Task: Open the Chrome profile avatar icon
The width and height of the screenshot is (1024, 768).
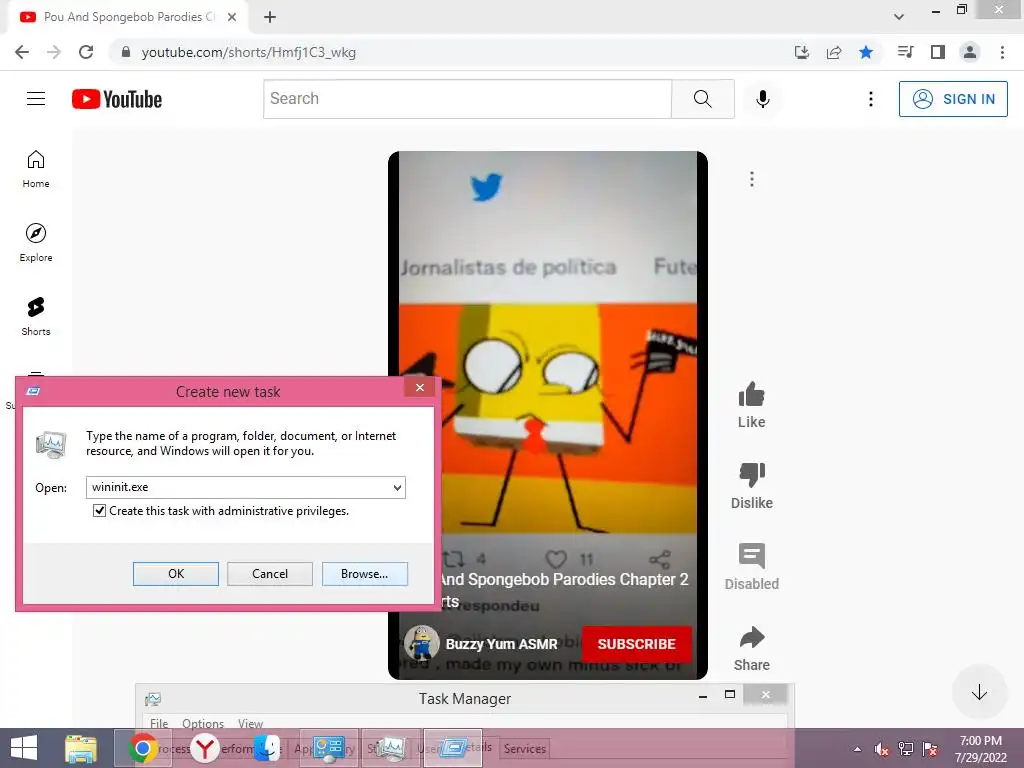Action: (x=970, y=52)
